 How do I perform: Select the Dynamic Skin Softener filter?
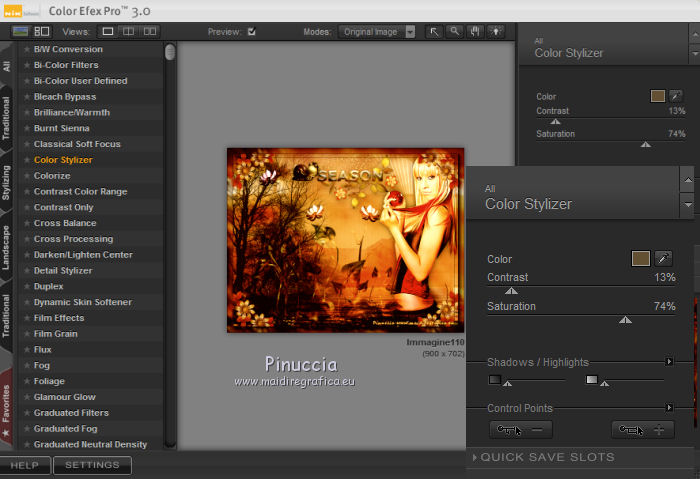pos(83,302)
